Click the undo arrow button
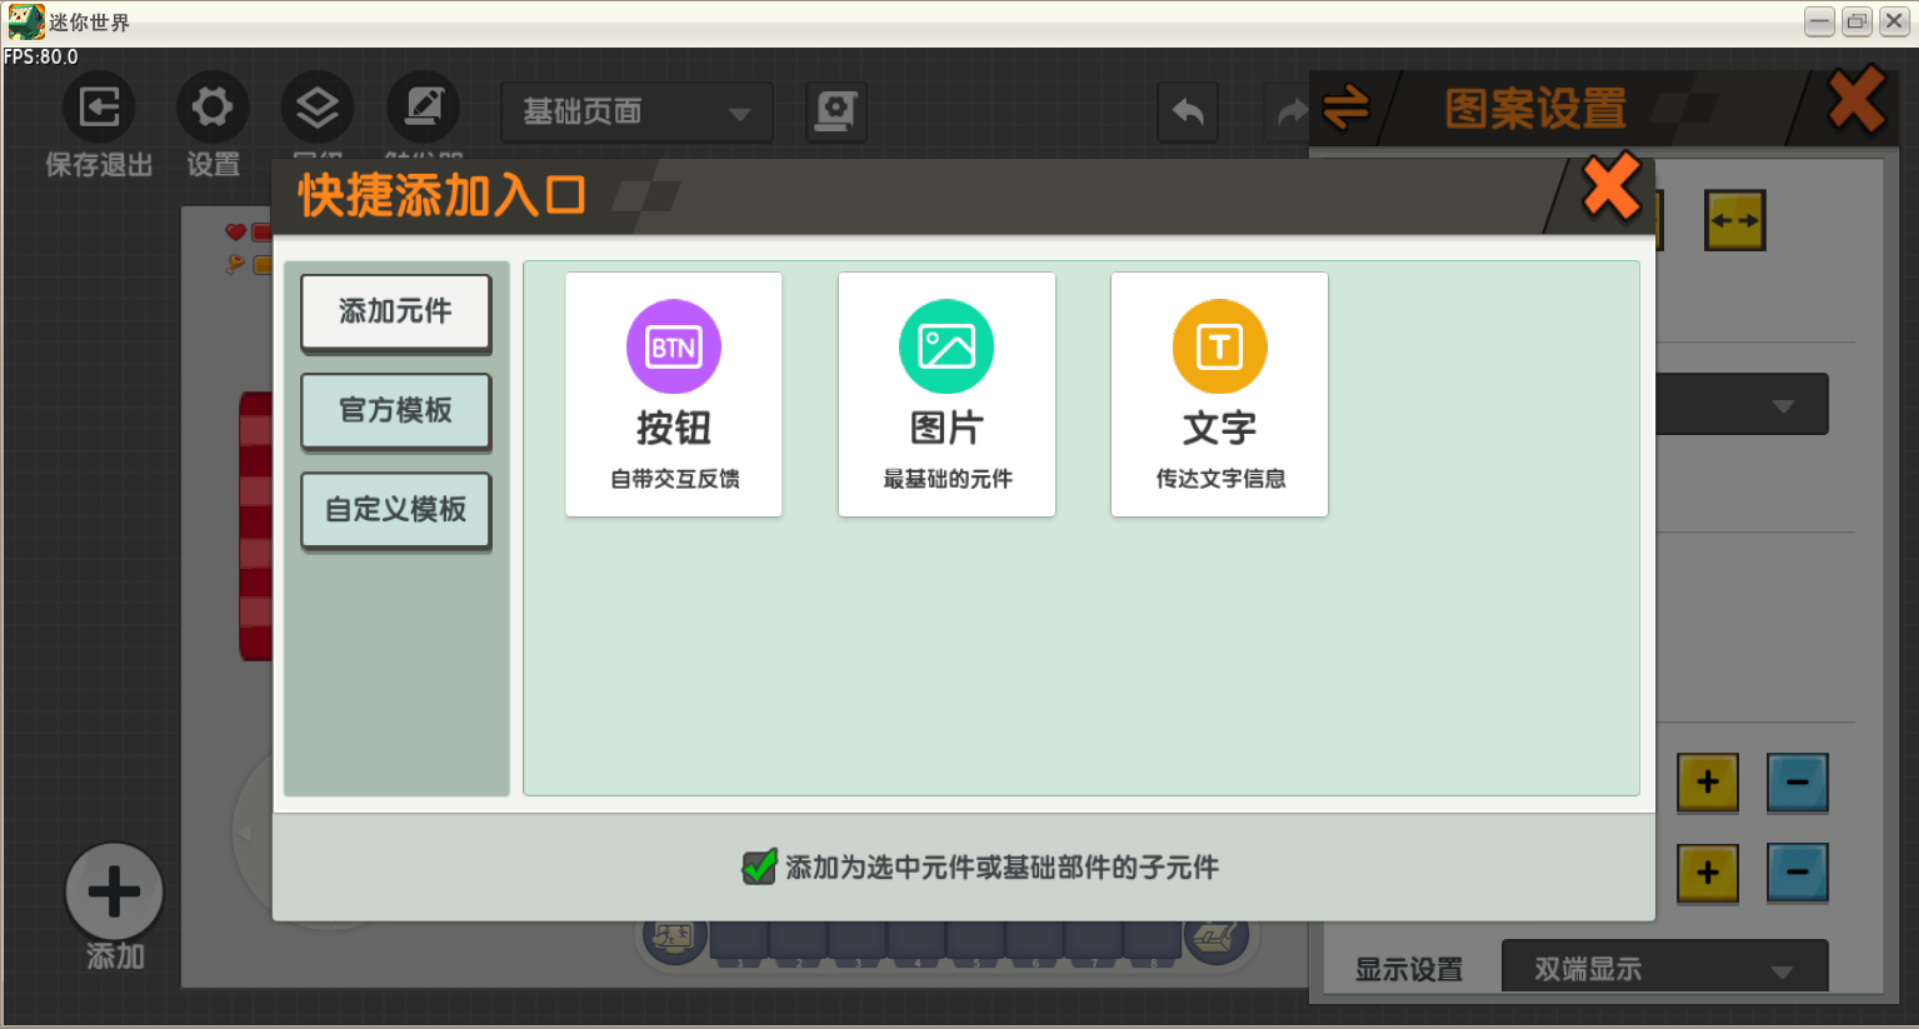Viewport: 1919px width, 1029px height. pos(1188,112)
